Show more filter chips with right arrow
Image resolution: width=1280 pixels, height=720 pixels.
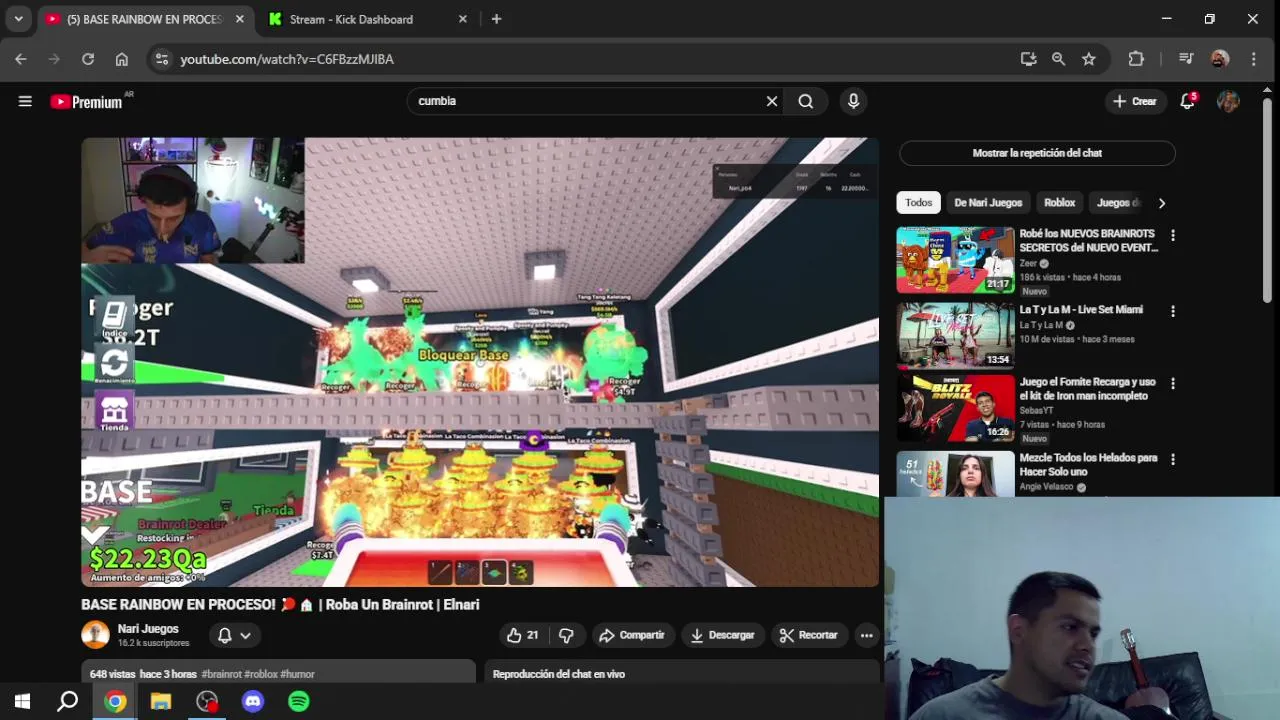pos(1161,203)
